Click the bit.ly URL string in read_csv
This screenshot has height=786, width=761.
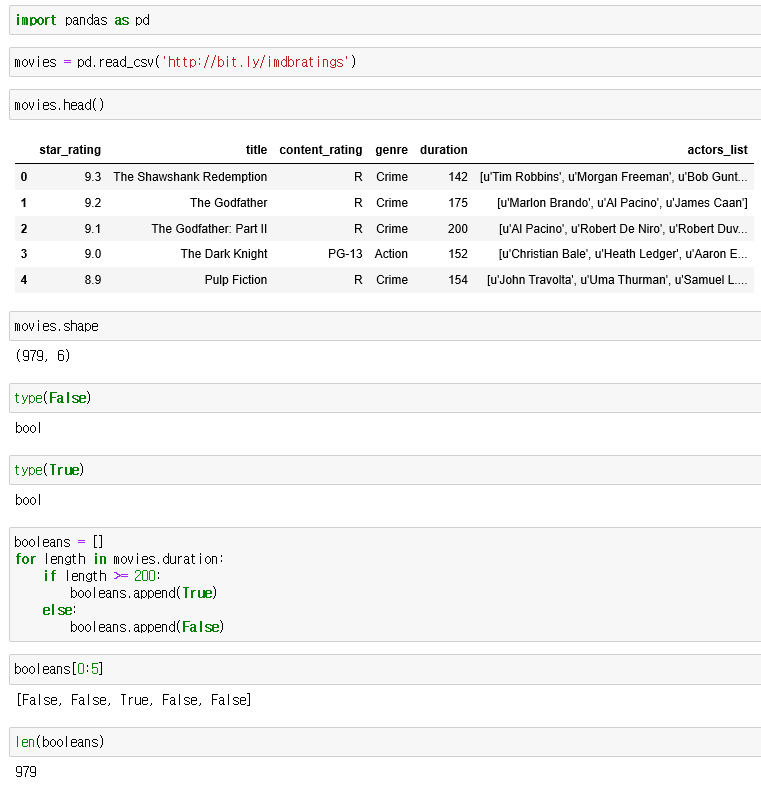pyautogui.click(x=257, y=63)
